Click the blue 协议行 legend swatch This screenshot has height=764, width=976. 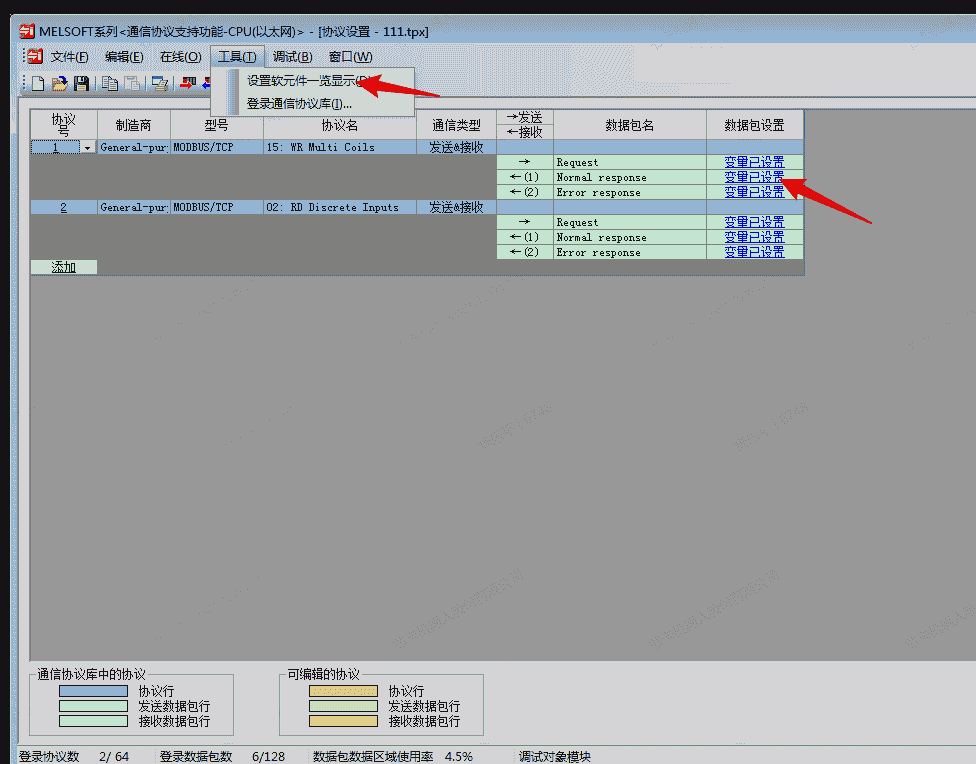pyautogui.click(x=93, y=691)
